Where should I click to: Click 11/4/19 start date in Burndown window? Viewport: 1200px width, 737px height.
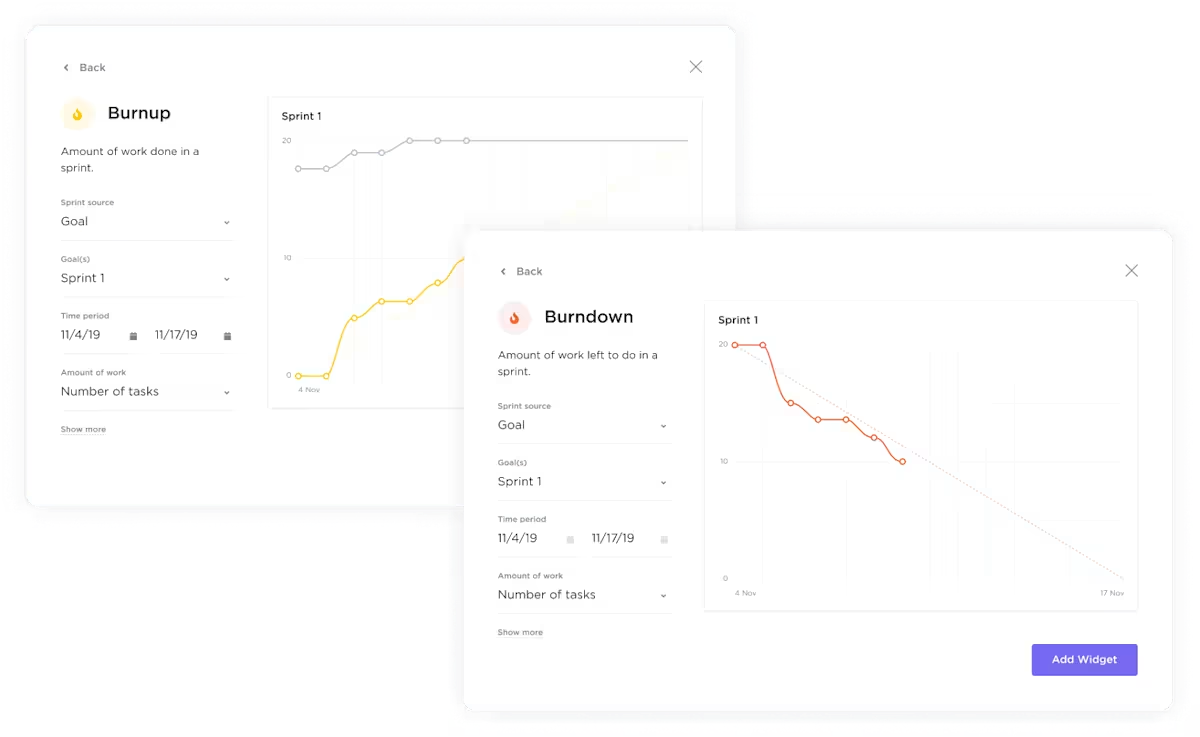click(x=518, y=538)
